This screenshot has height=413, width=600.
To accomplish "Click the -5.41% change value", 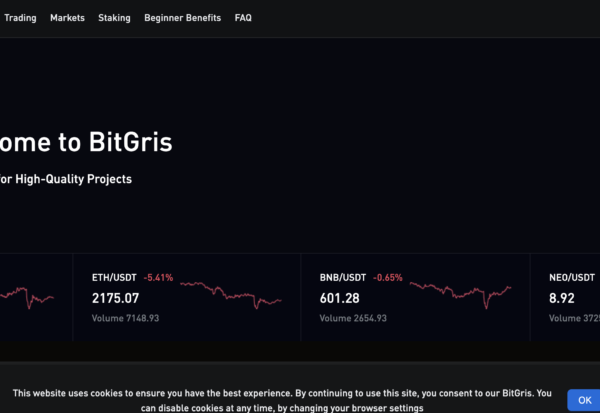I will tap(158, 278).
